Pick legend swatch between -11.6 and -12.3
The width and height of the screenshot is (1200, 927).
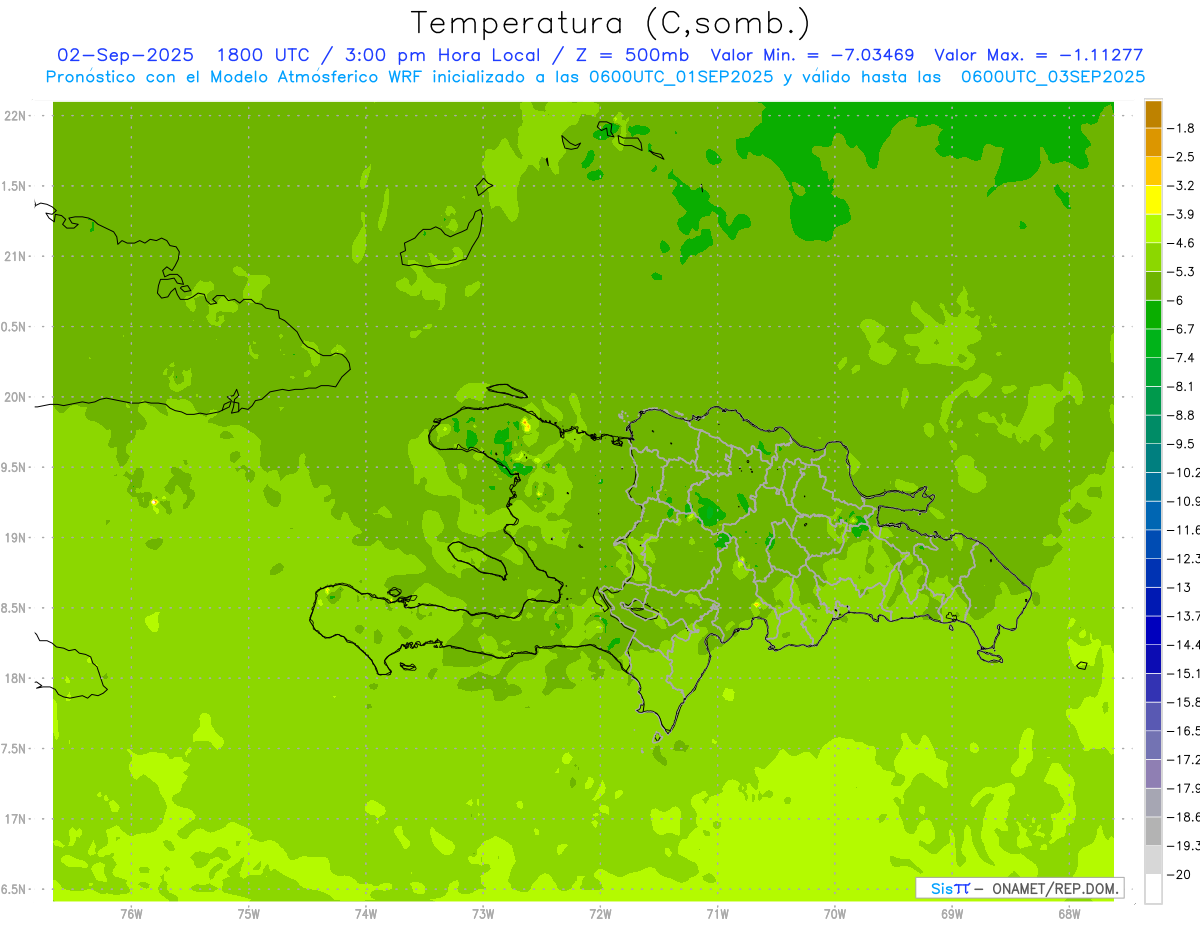click(x=1153, y=543)
